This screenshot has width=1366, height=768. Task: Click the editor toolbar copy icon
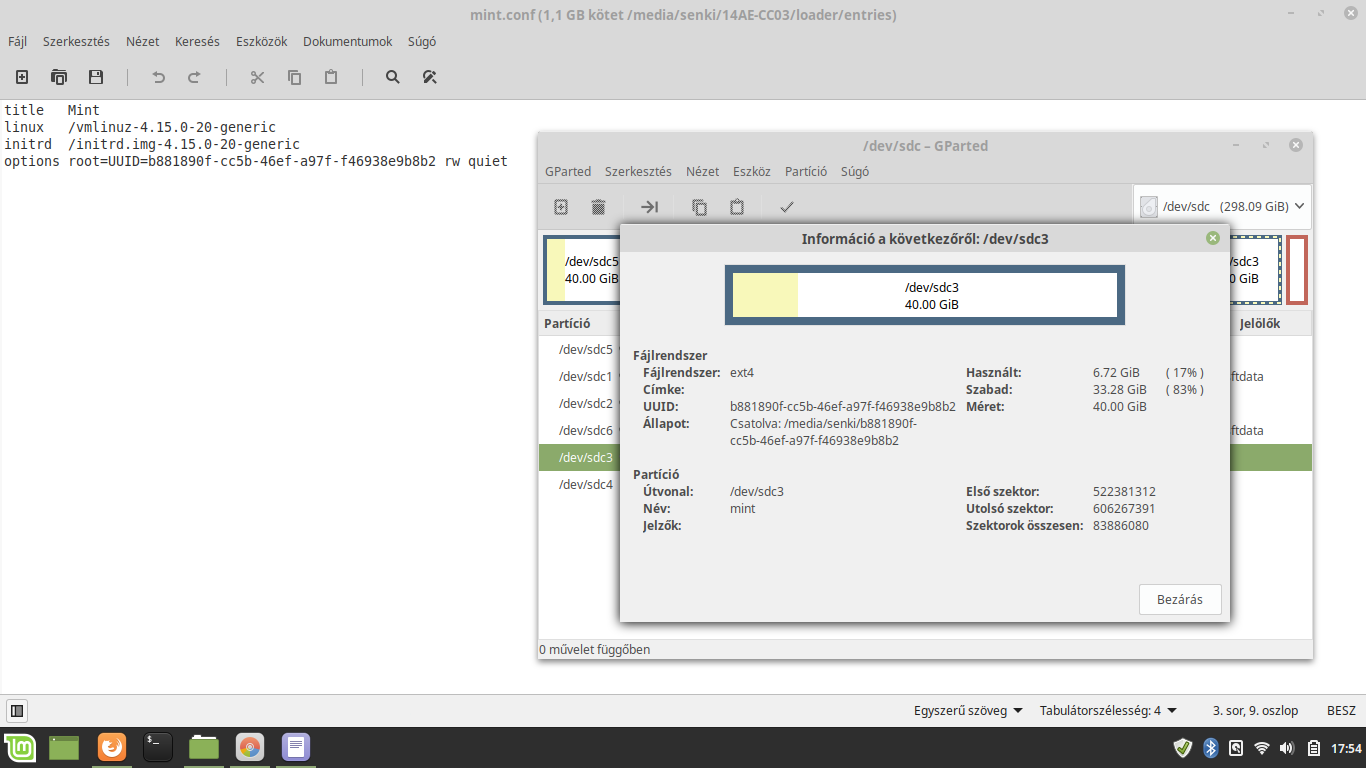click(x=294, y=77)
